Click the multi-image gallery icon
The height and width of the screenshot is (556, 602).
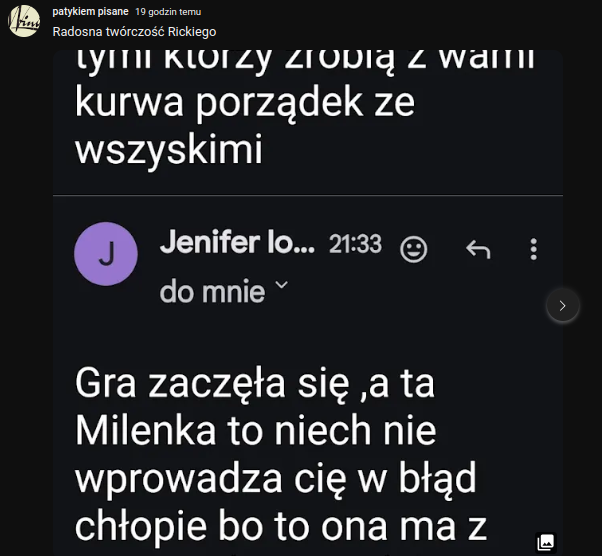(545, 542)
